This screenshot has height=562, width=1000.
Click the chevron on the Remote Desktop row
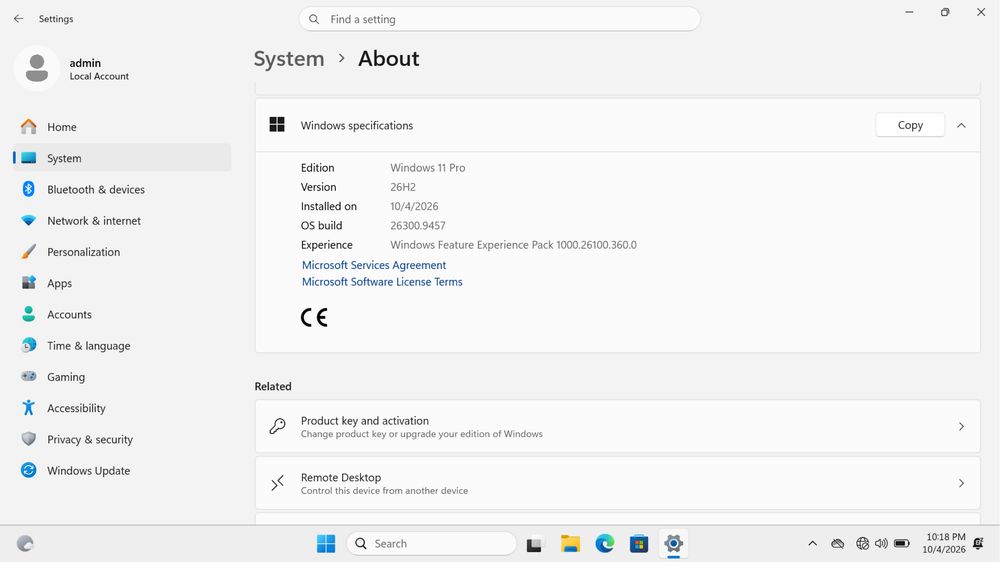pyautogui.click(x=961, y=483)
